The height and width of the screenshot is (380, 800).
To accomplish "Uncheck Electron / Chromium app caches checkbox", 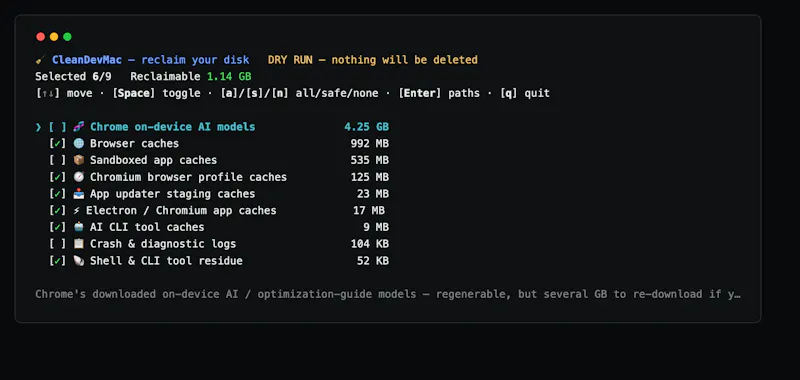I will coord(58,211).
